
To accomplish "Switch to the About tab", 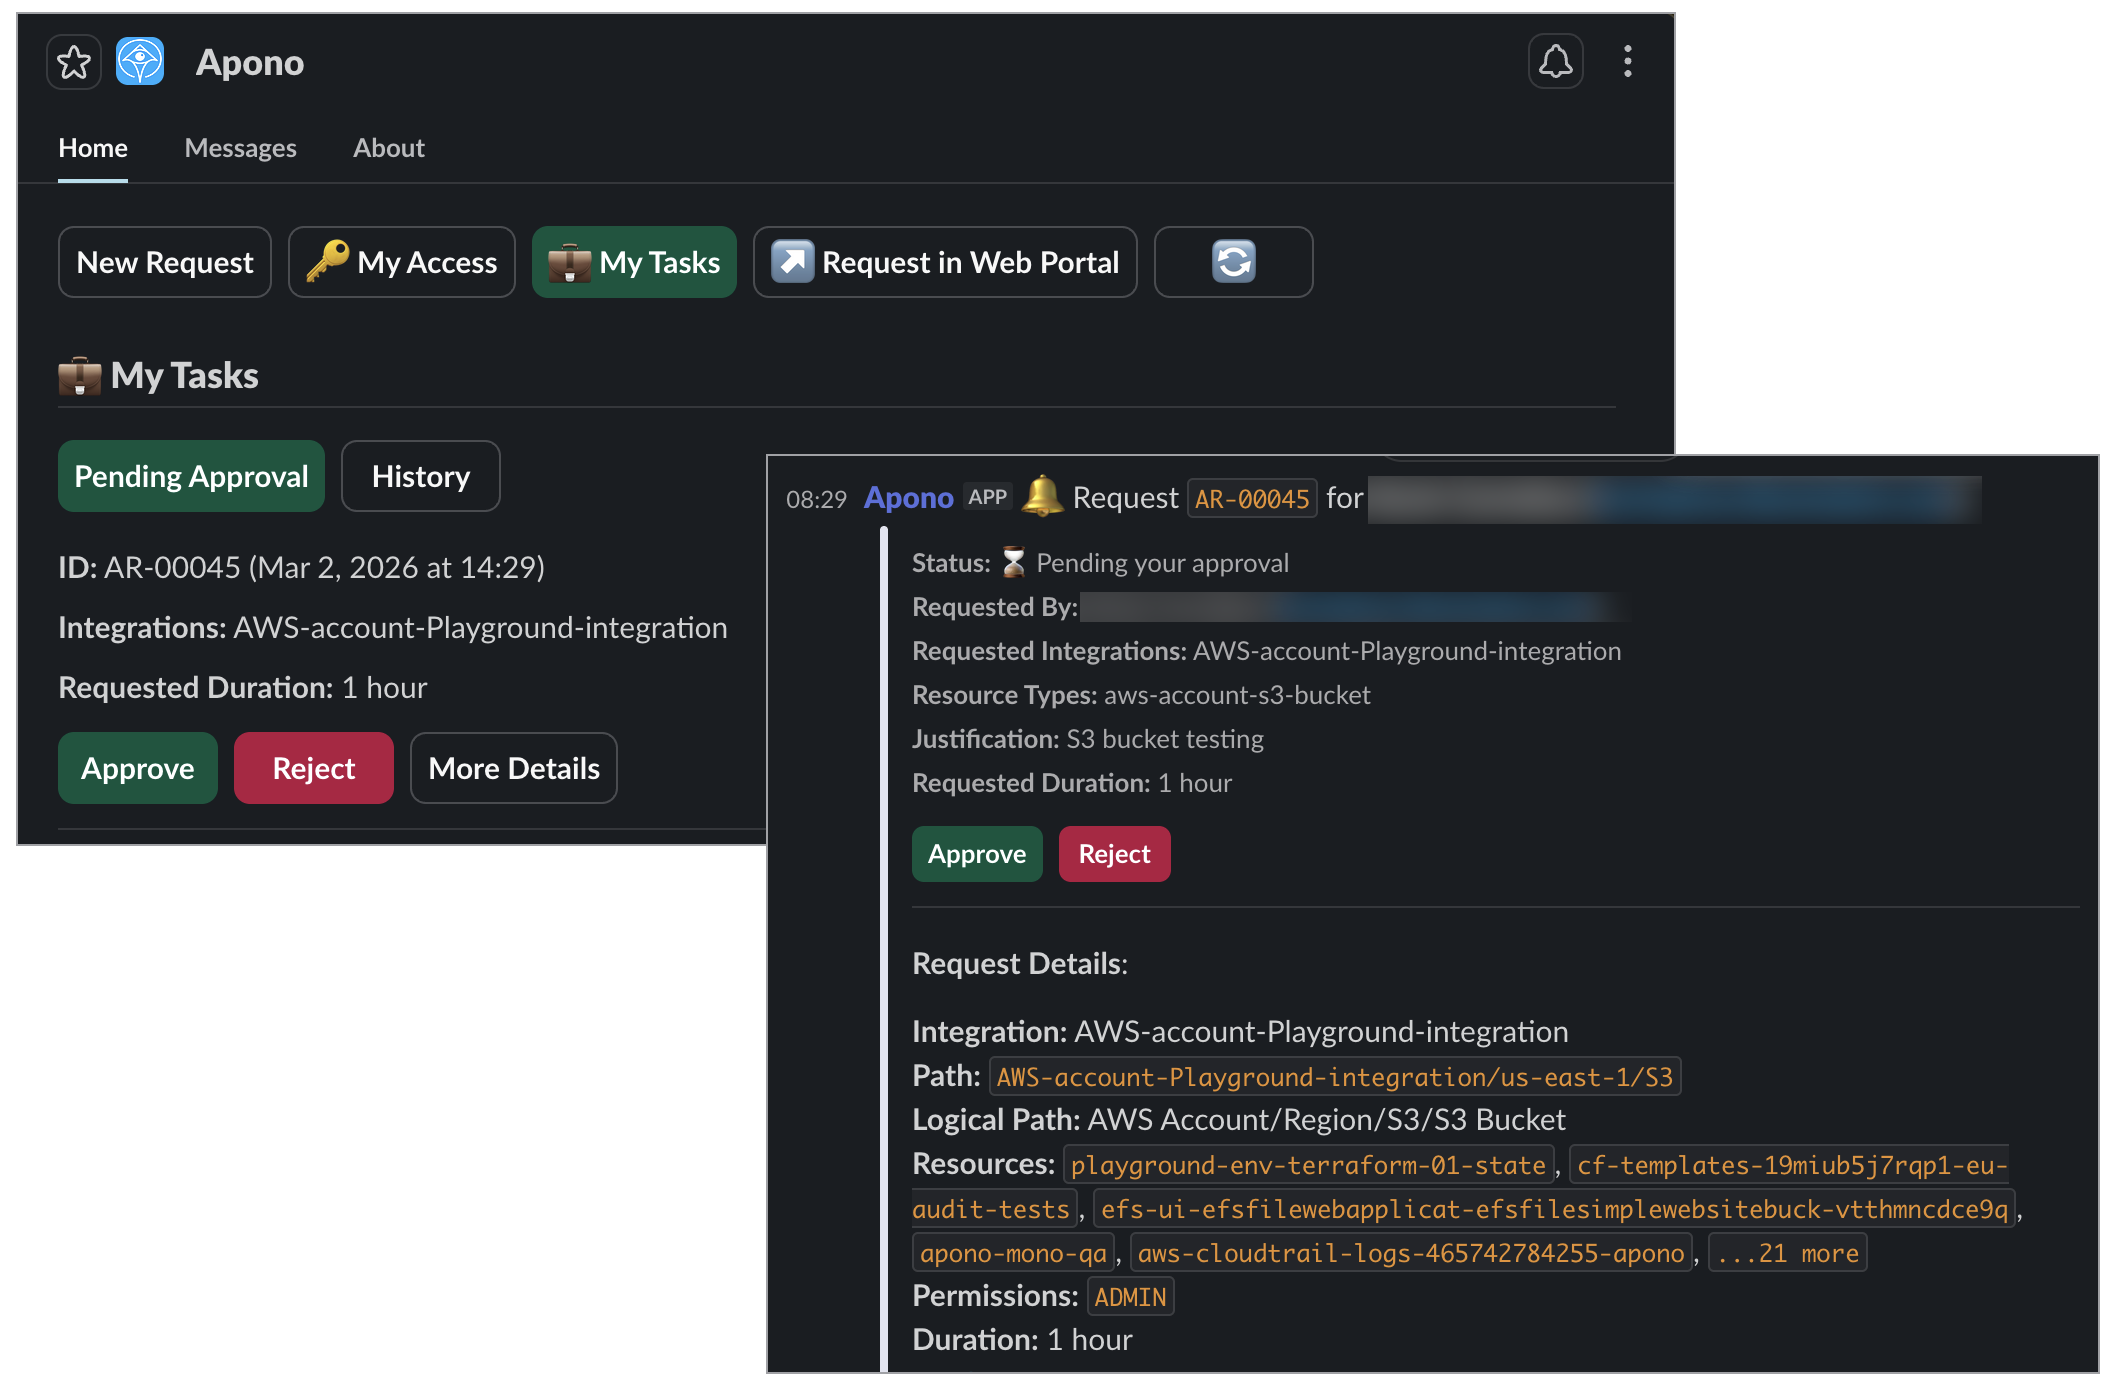I will pos(388,148).
